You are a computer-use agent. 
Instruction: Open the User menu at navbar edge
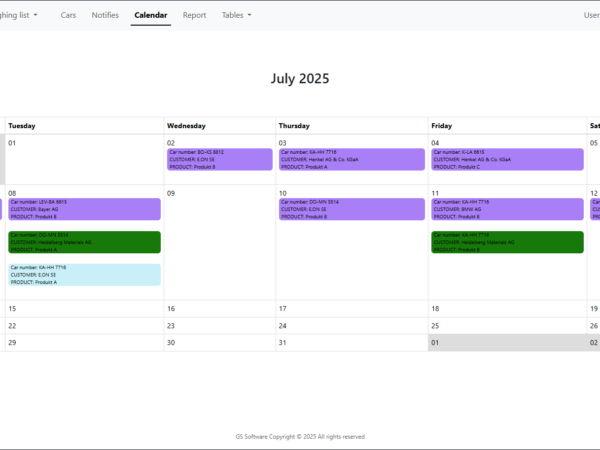592,15
